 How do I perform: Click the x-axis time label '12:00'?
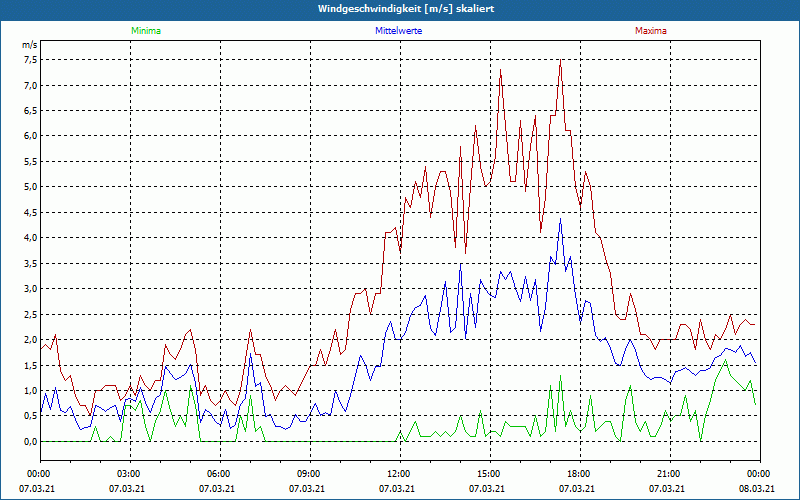(398, 474)
